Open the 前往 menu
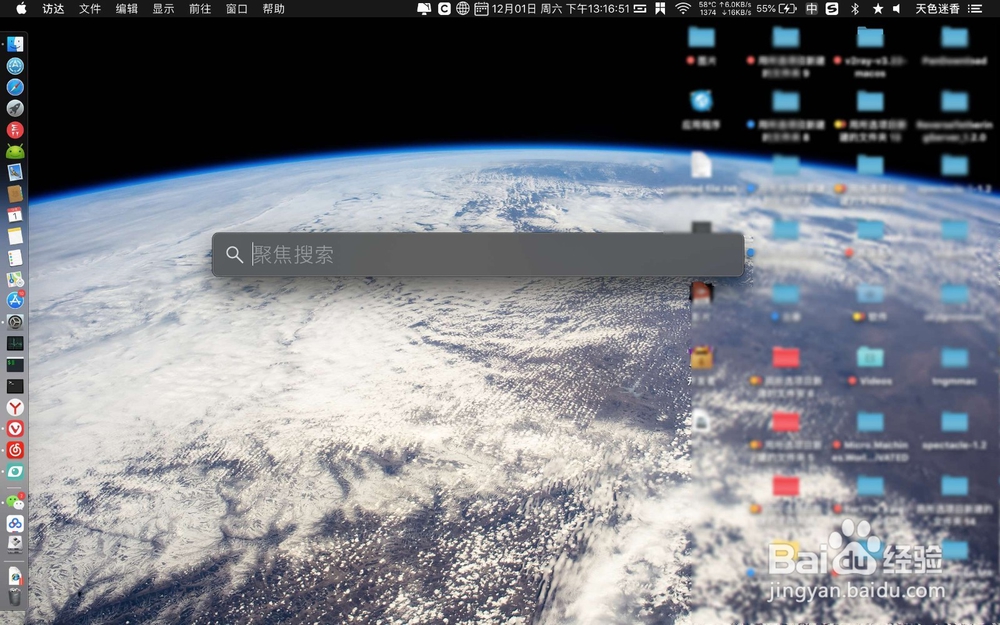 200,8
